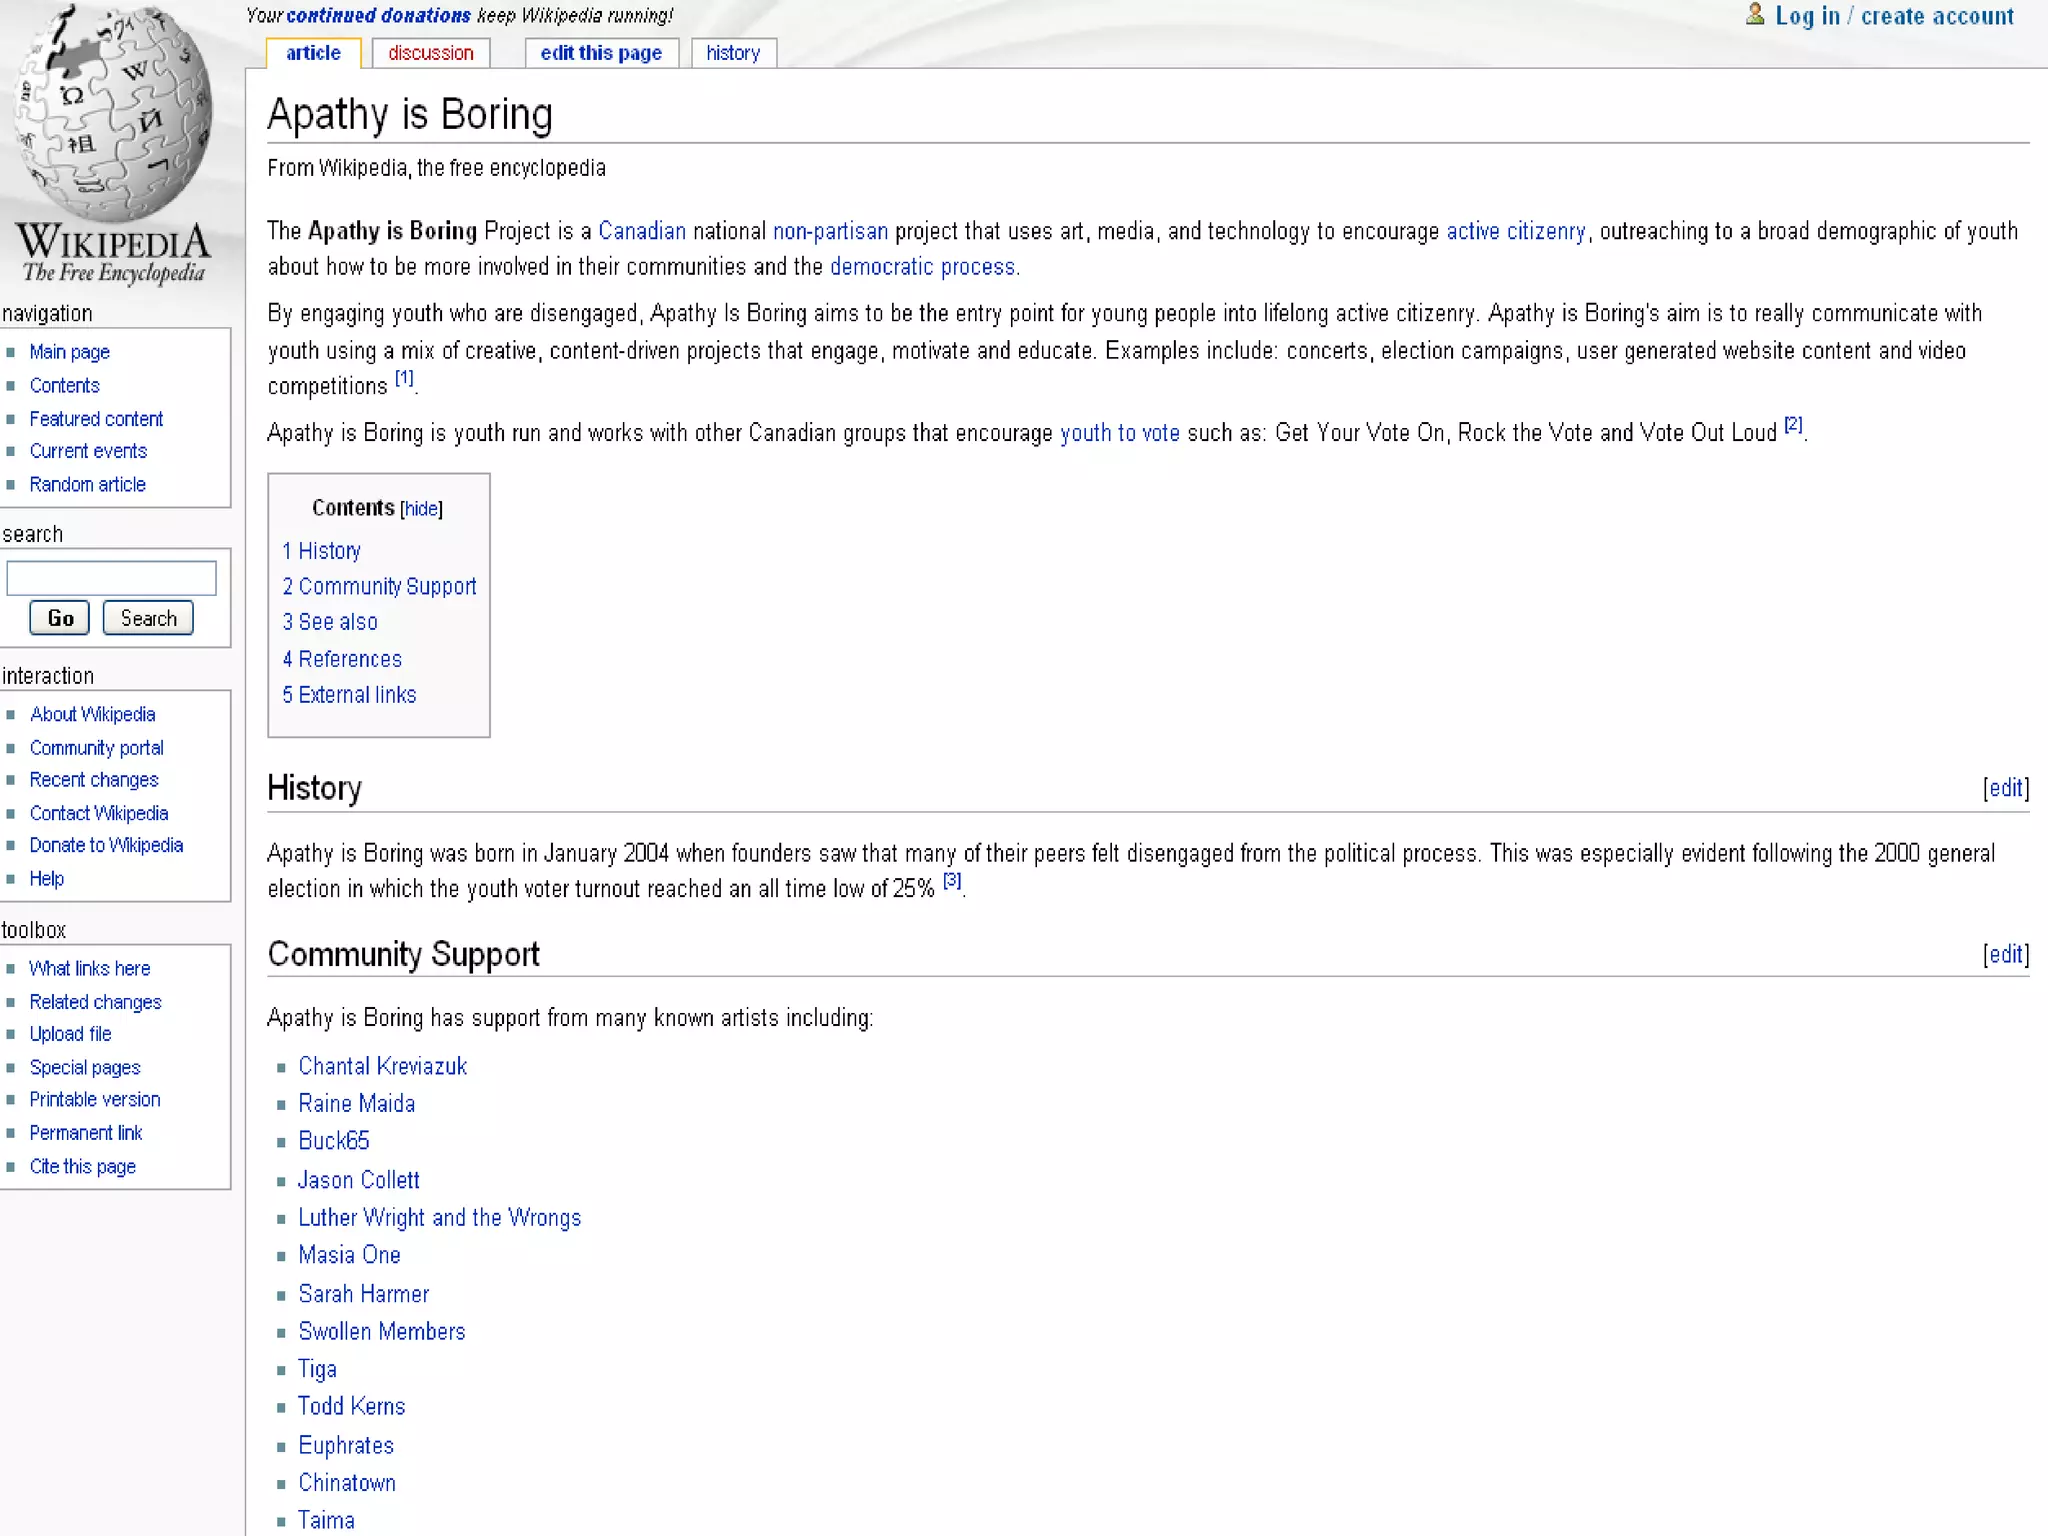
Task: Open the edit this page tab
Action: point(600,53)
